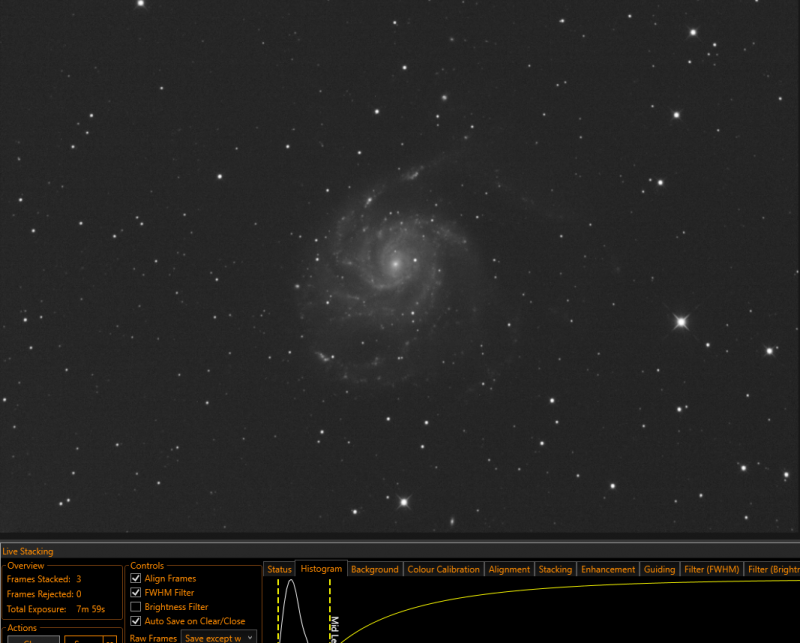
Task: Open the Raw Frames dropdown
Action: coord(218,637)
